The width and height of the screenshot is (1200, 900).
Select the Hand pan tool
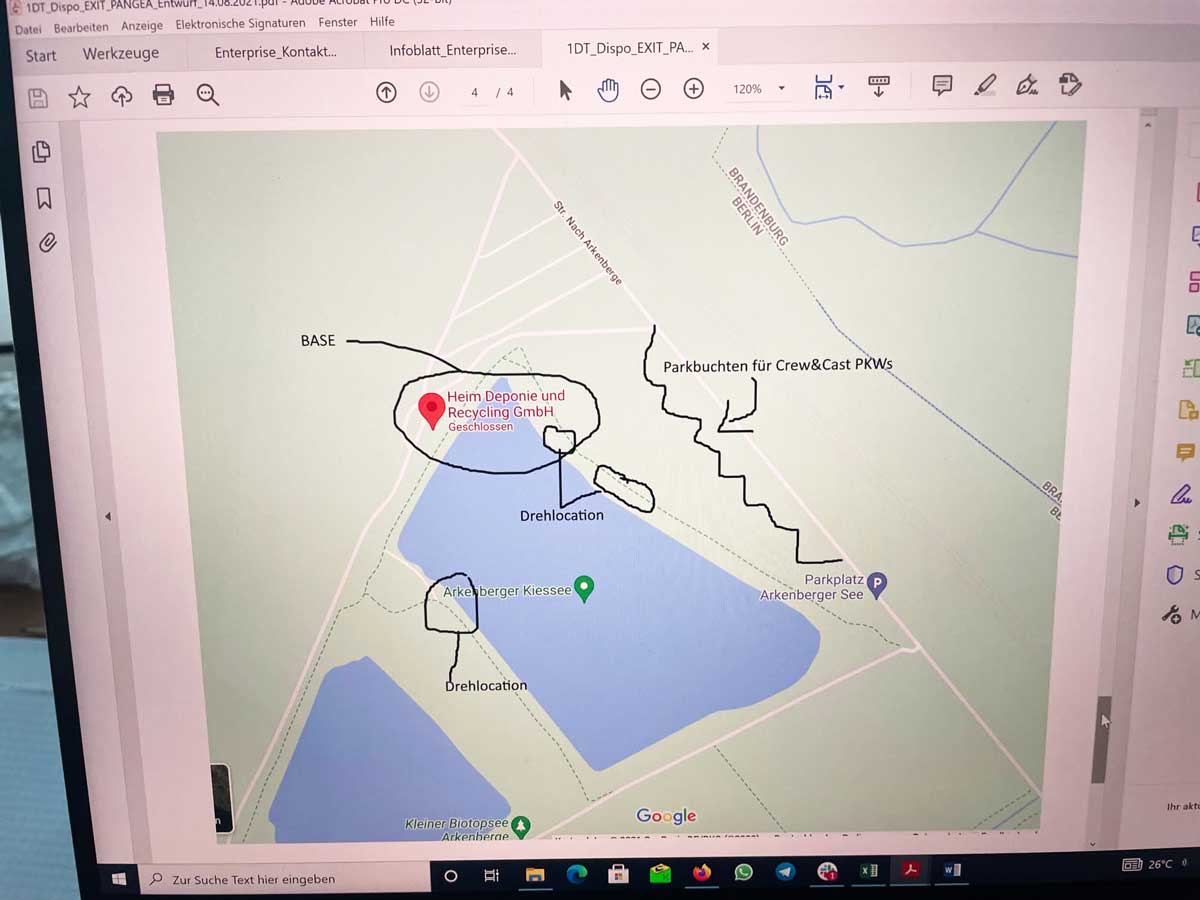[x=608, y=90]
